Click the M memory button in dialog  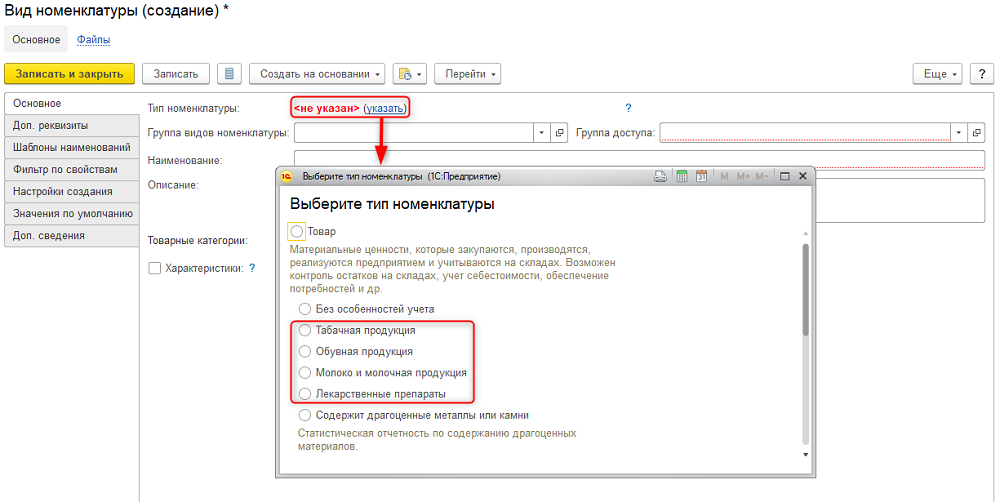tap(724, 177)
